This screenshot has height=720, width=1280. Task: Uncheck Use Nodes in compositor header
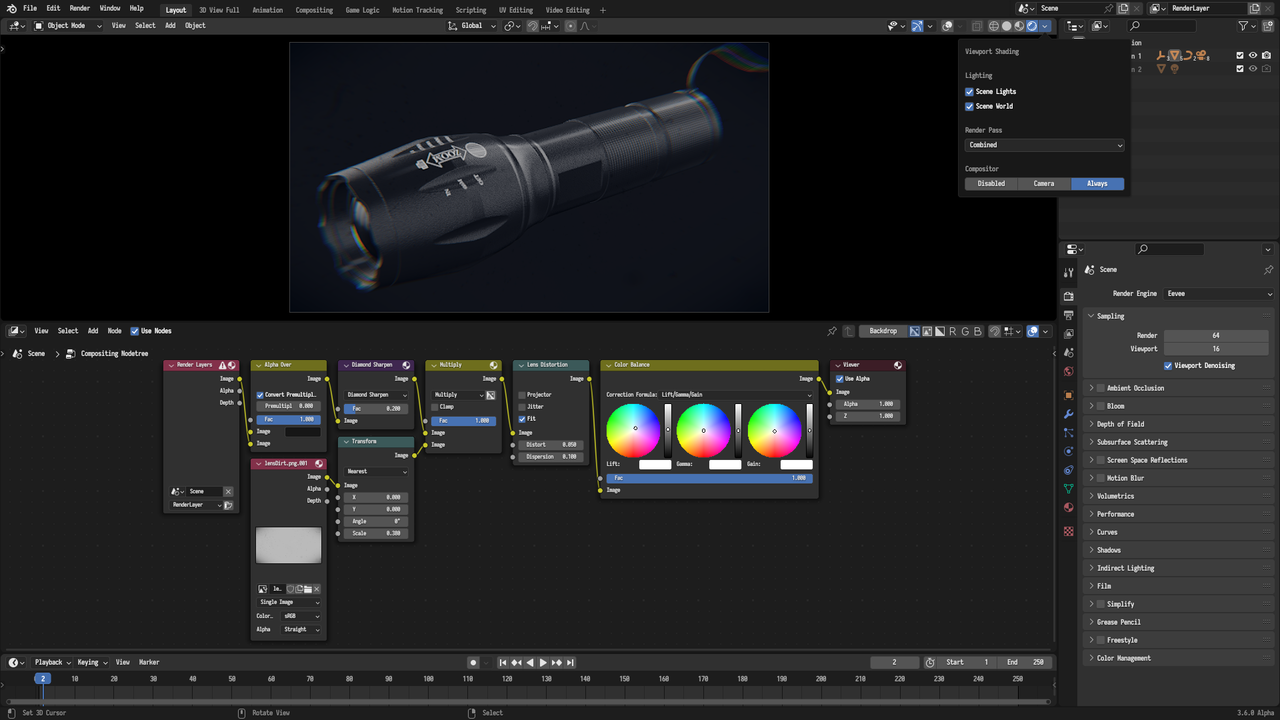pos(135,331)
